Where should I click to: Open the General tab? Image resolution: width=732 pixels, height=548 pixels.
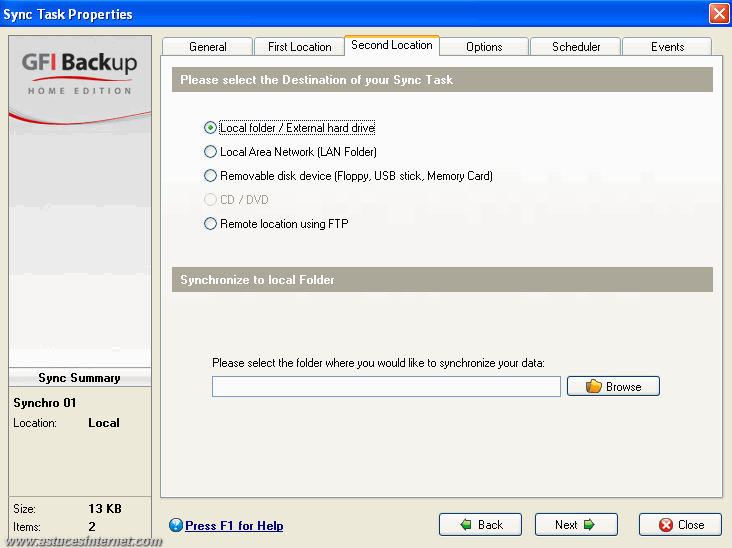pyautogui.click(x=207, y=47)
